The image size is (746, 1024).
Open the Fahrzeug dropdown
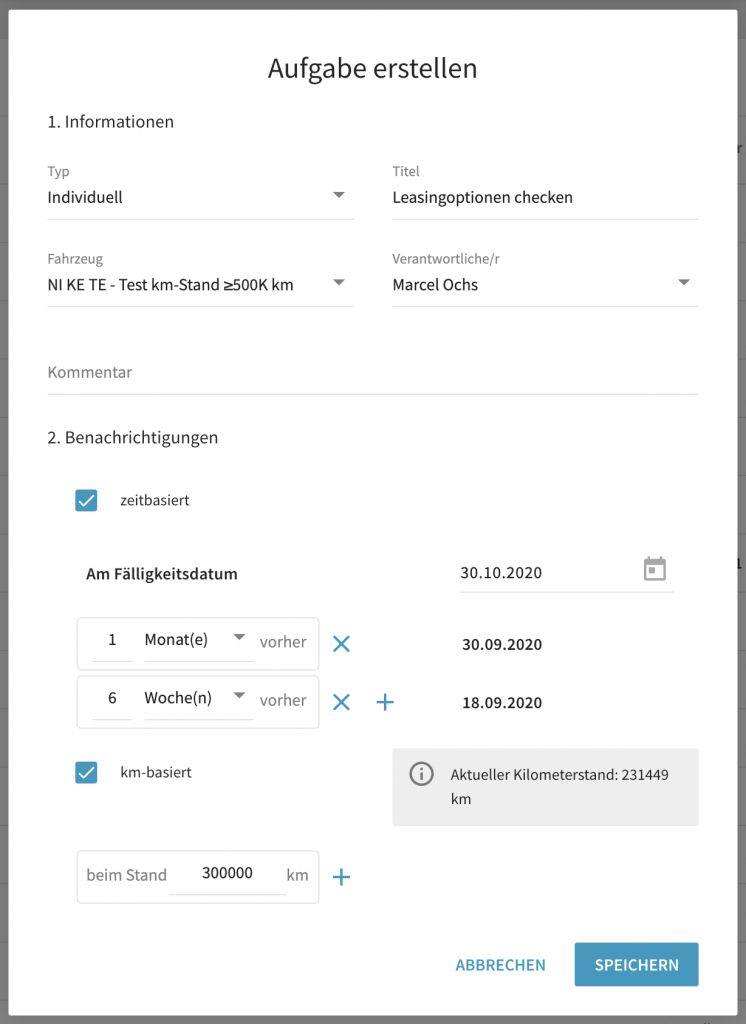(x=200, y=284)
